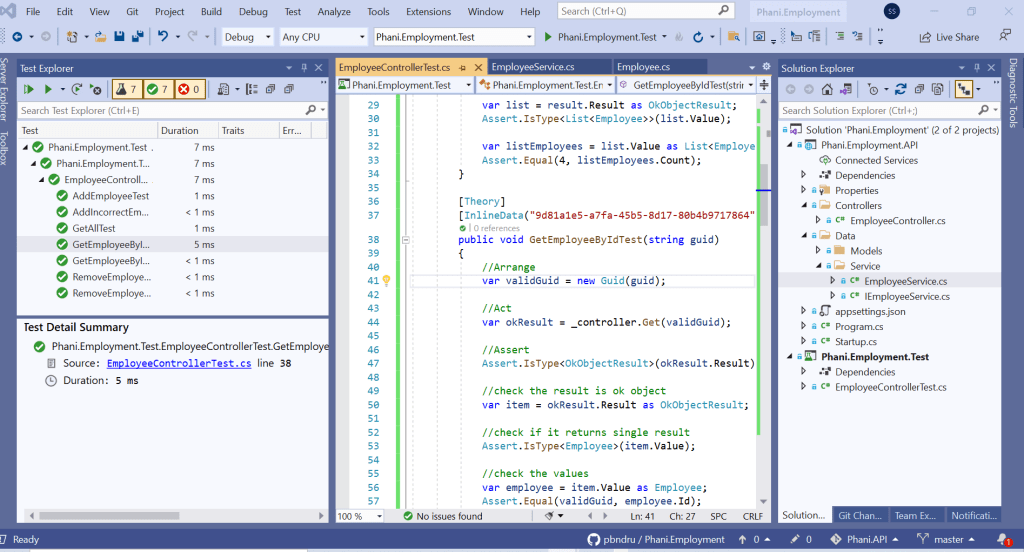This screenshot has height=552, width=1024.
Task: Click the EmployeeControllerTest.cs source link
Action: (178, 364)
